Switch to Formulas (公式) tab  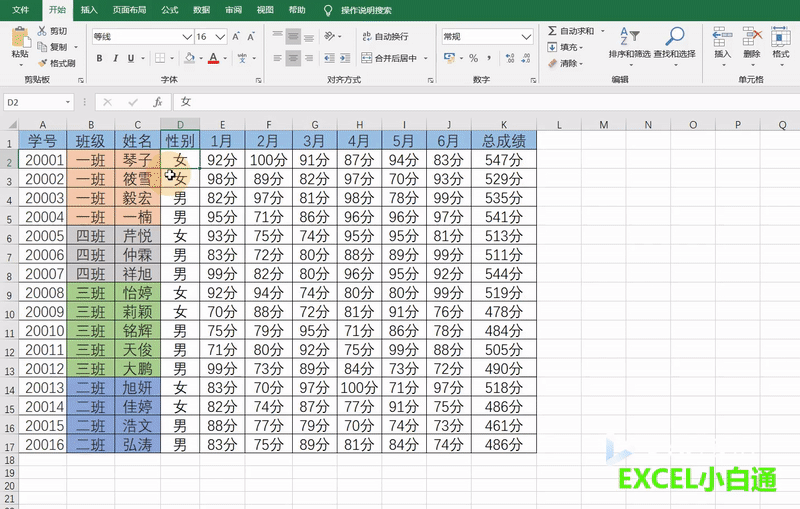click(170, 10)
